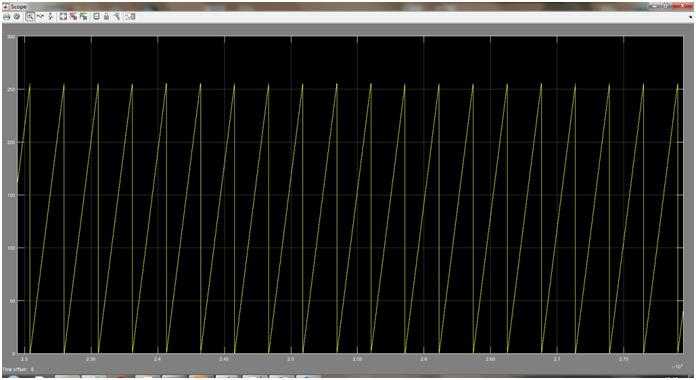
Task: Click the Scope window title icon
Action: (x=6, y=7)
